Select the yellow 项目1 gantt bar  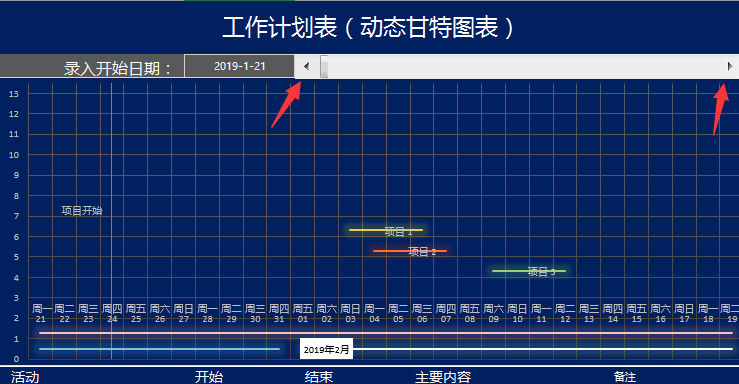(x=386, y=230)
